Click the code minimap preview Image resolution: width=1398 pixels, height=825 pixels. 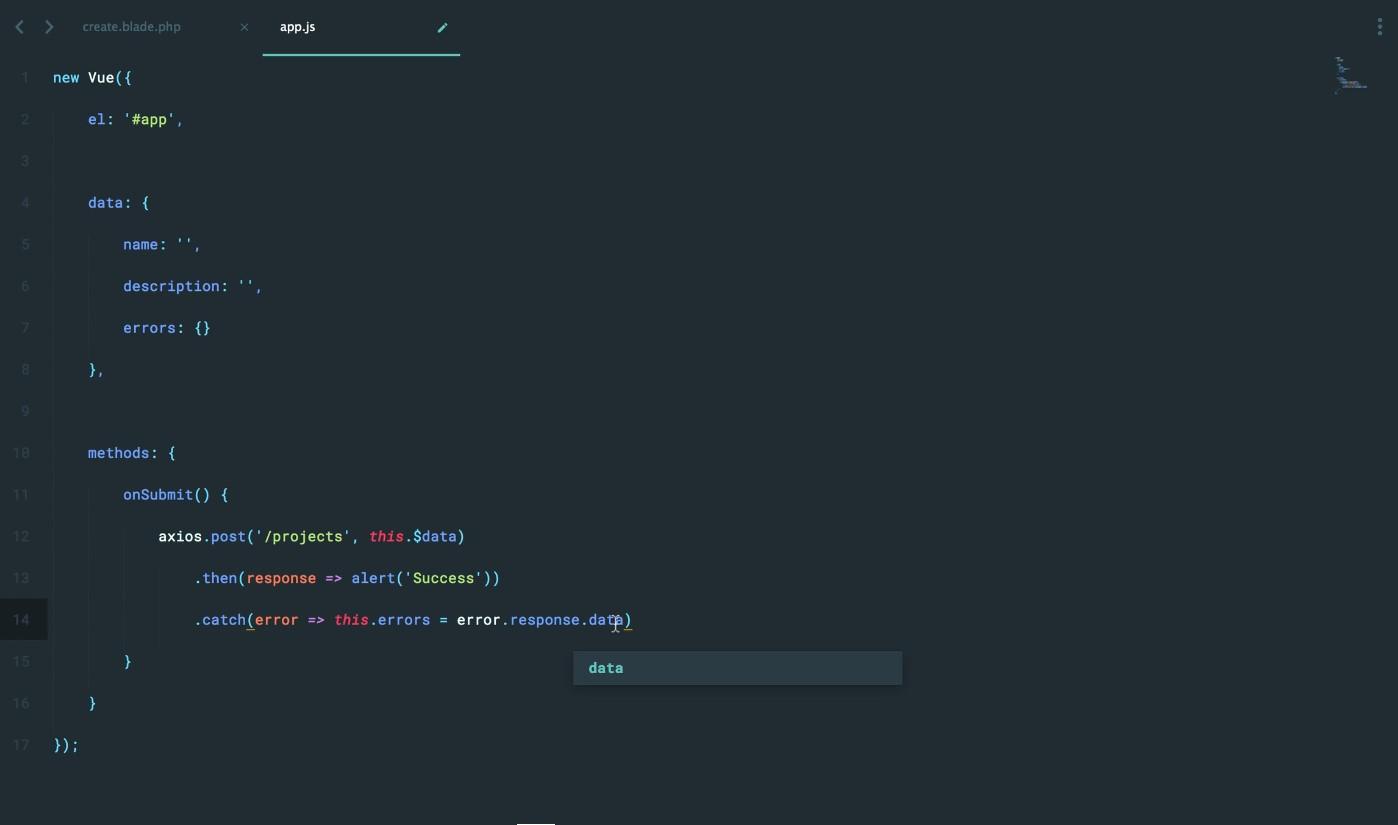click(x=1351, y=75)
